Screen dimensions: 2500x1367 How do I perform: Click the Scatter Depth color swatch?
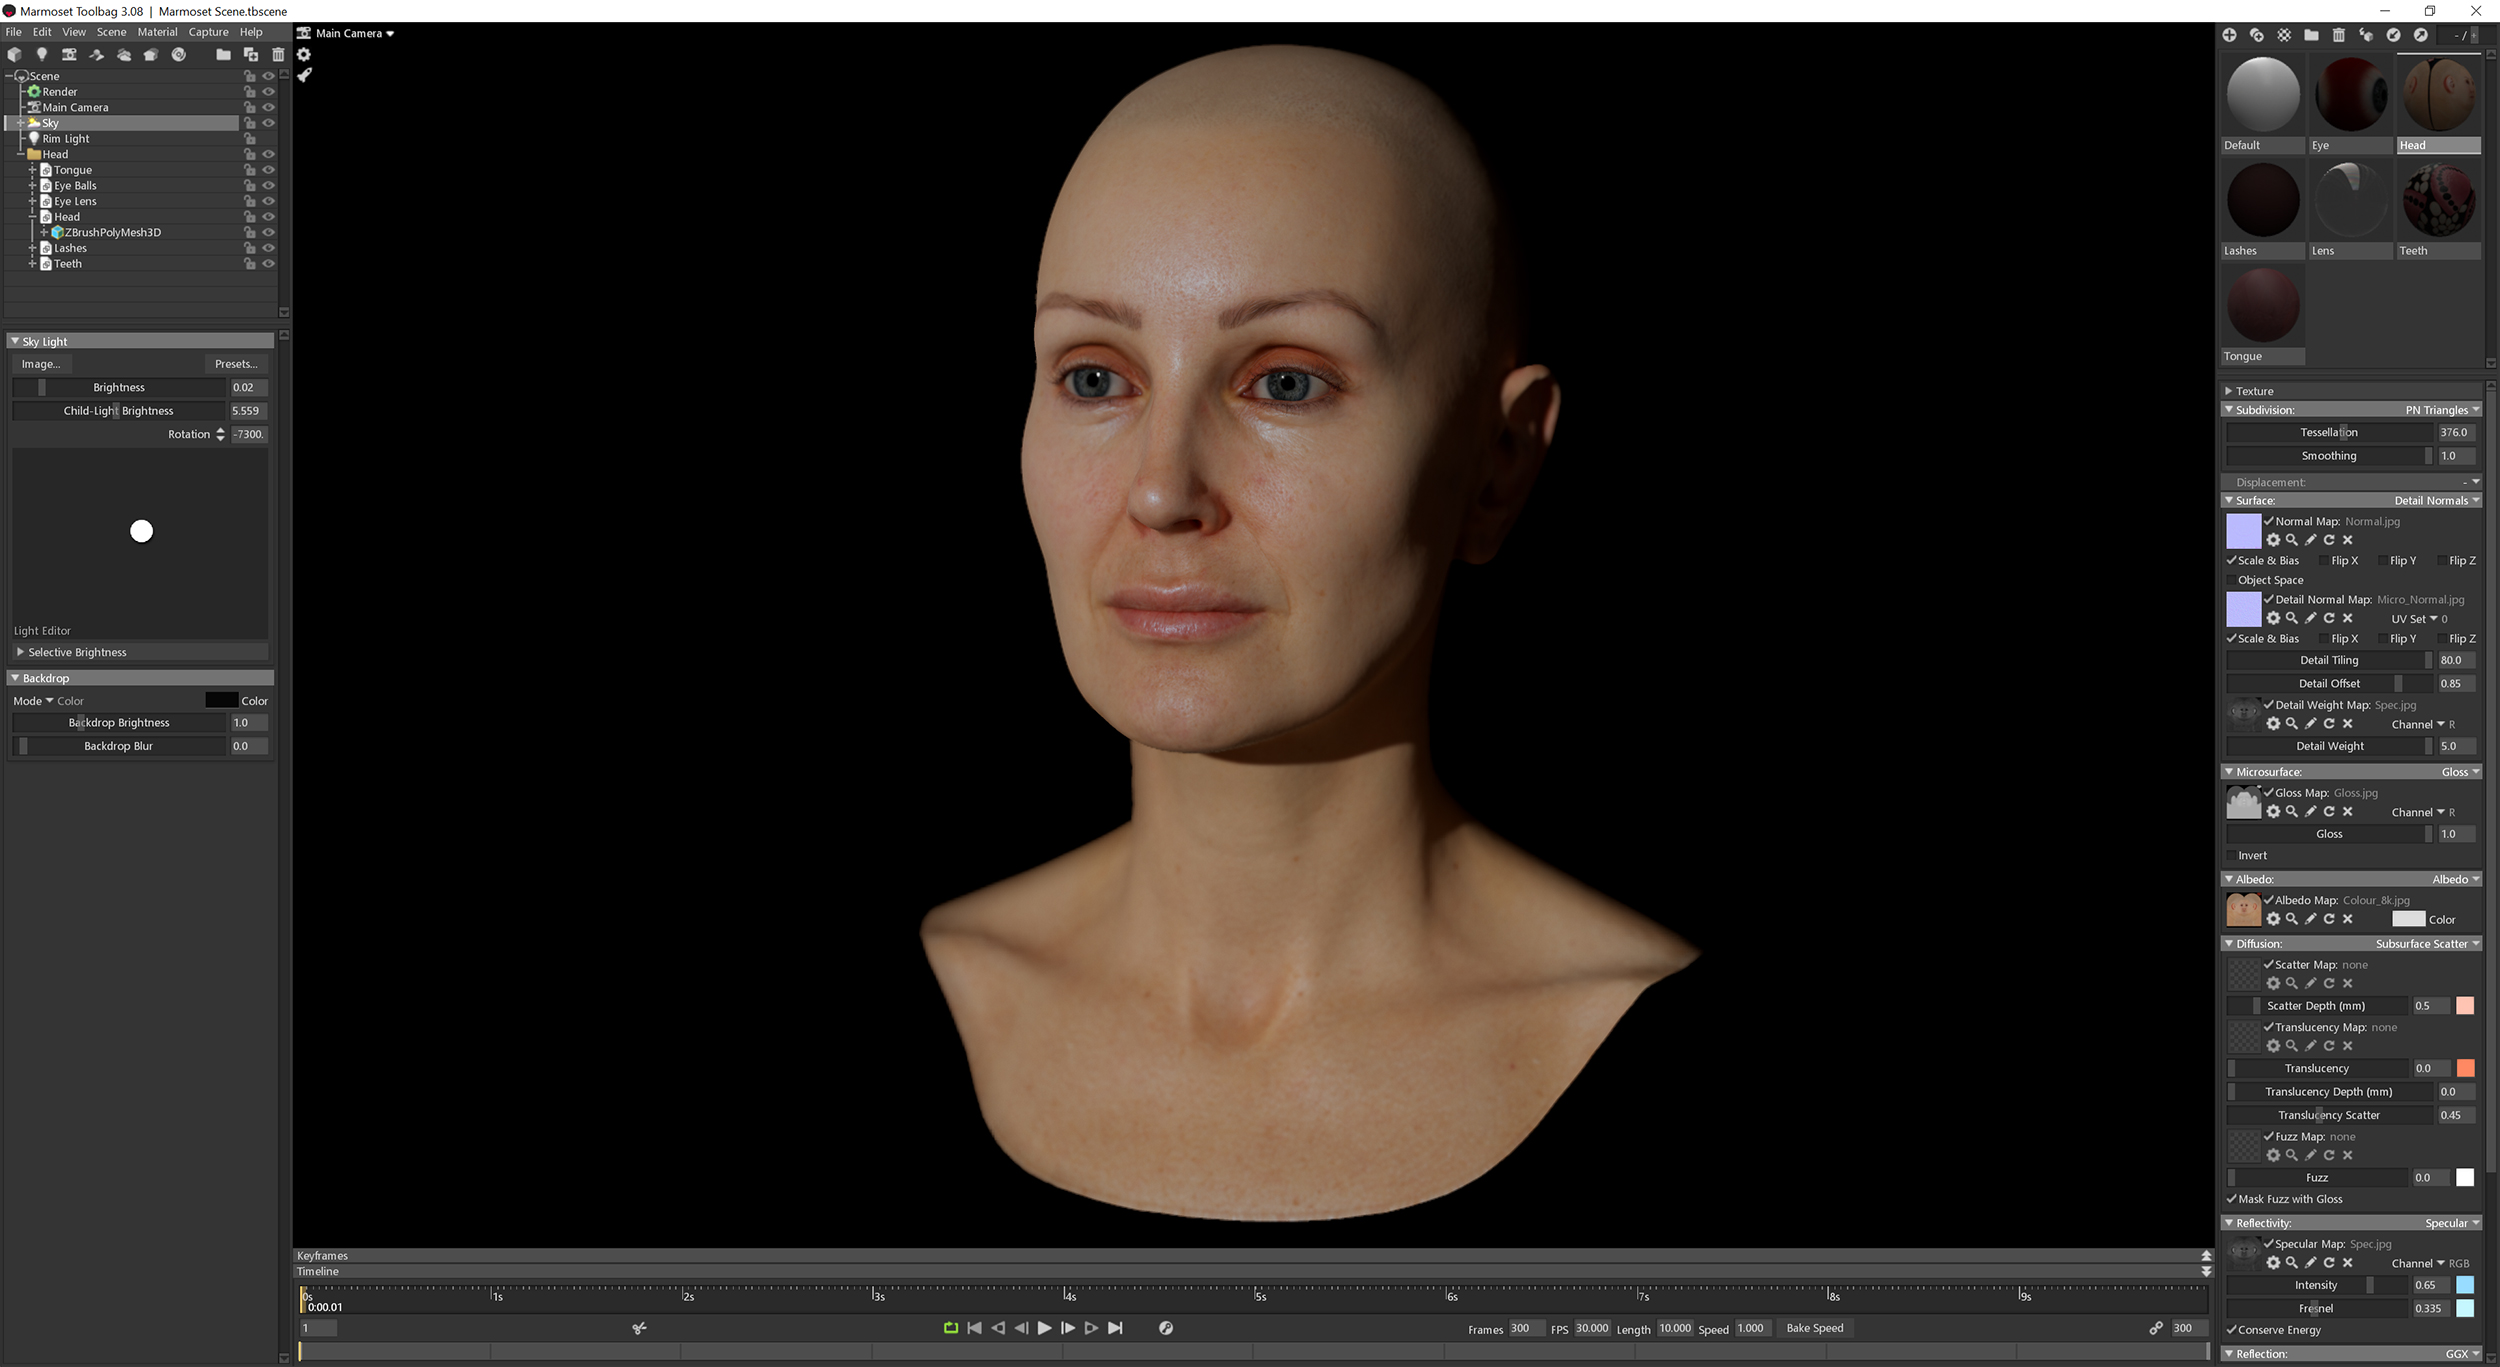[2466, 1006]
